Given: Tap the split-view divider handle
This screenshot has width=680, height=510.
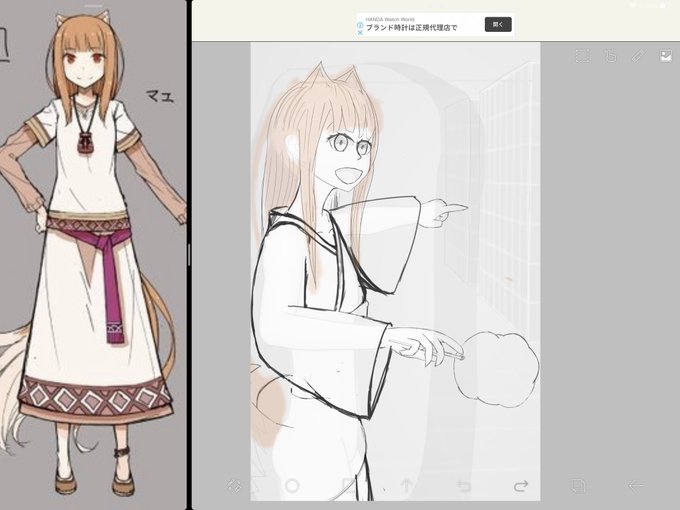Looking at the screenshot, I should (x=189, y=255).
